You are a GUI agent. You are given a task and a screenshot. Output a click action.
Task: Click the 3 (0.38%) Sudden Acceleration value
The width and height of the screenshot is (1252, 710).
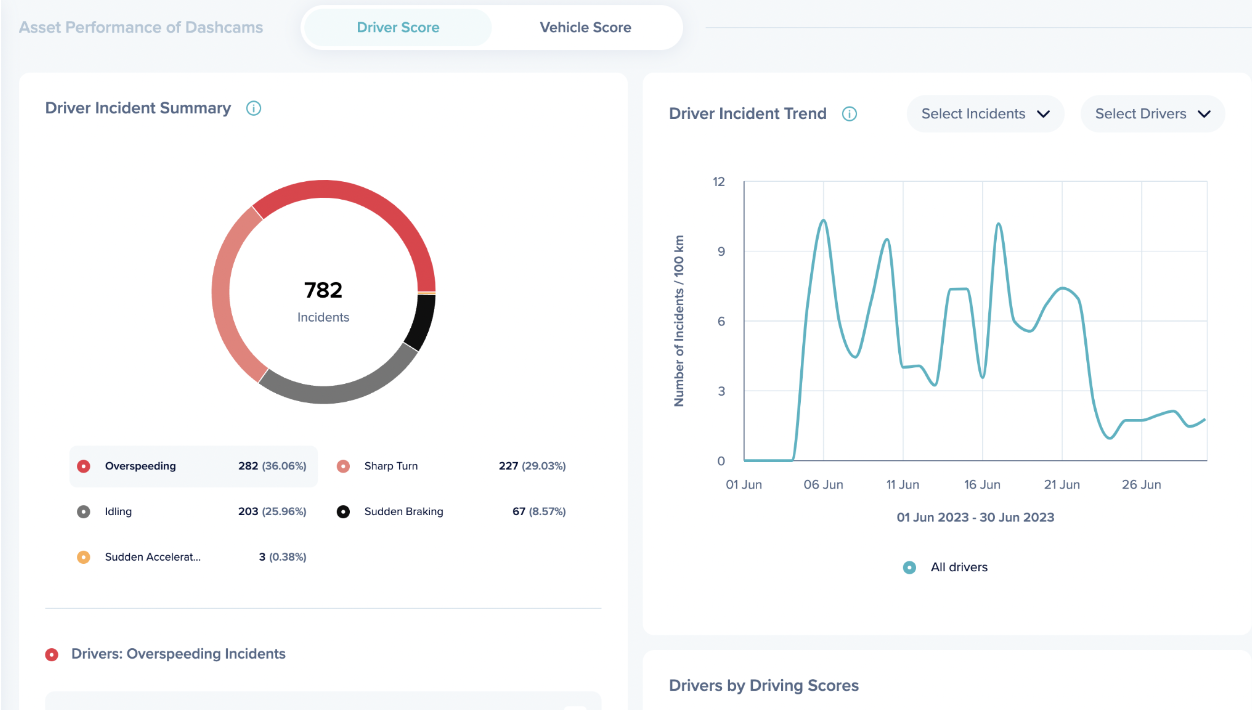point(282,557)
